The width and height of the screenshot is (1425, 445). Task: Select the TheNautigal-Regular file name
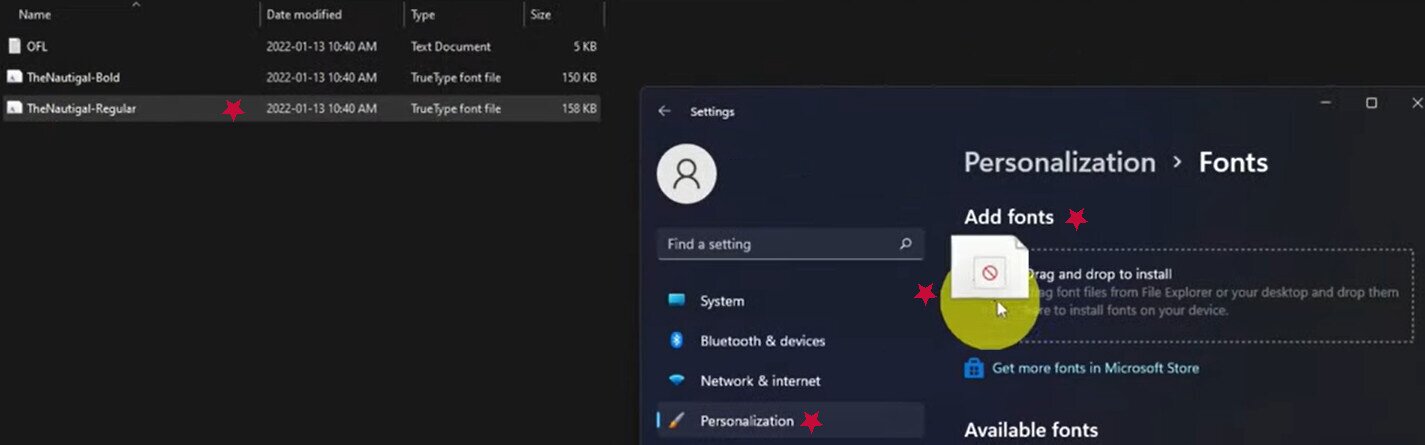tap(82, 108)
